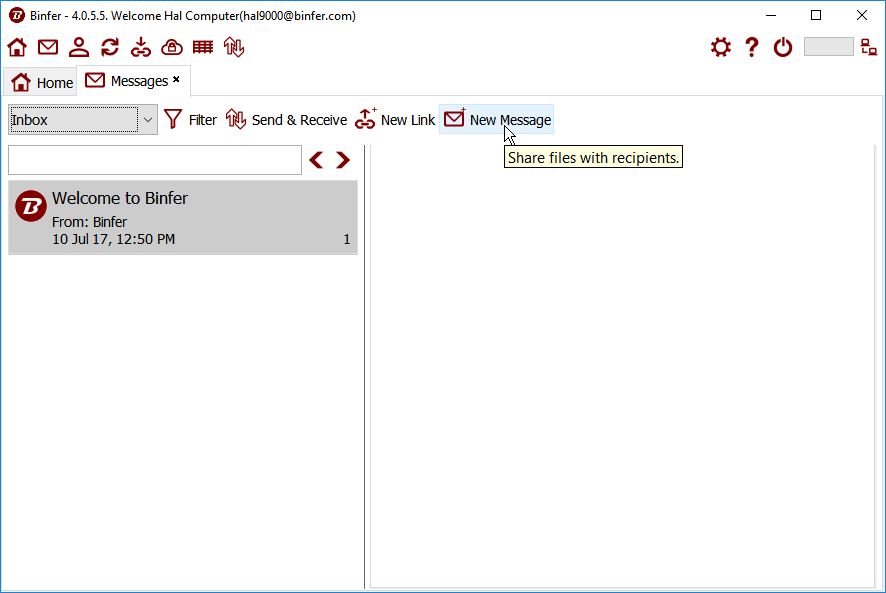Open the Welcome to Binfer message
The width and height of the screenshot is (886, 593).
(183, 218)
